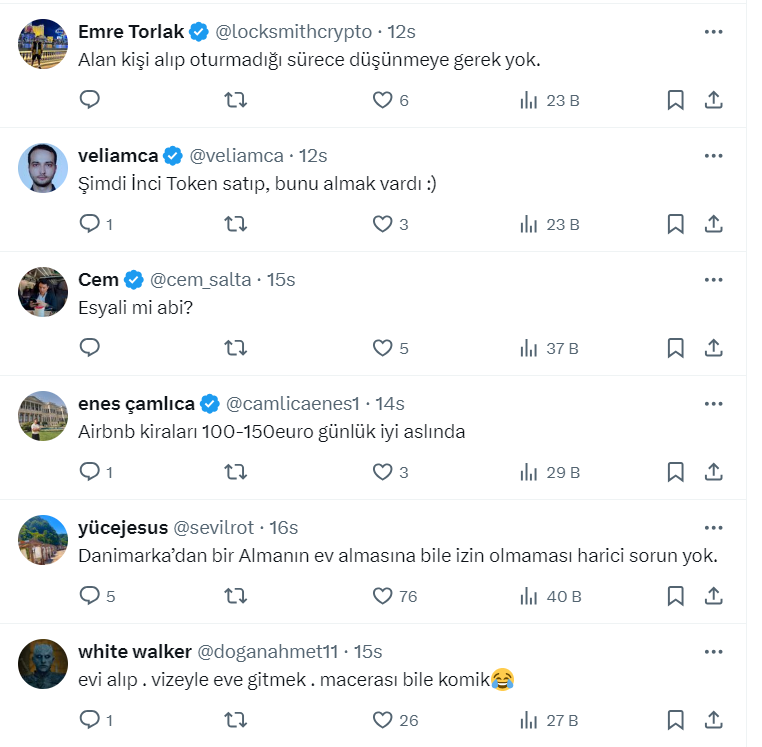
Task: Open enes çamlıca's display name link
Action: point(136,404)
